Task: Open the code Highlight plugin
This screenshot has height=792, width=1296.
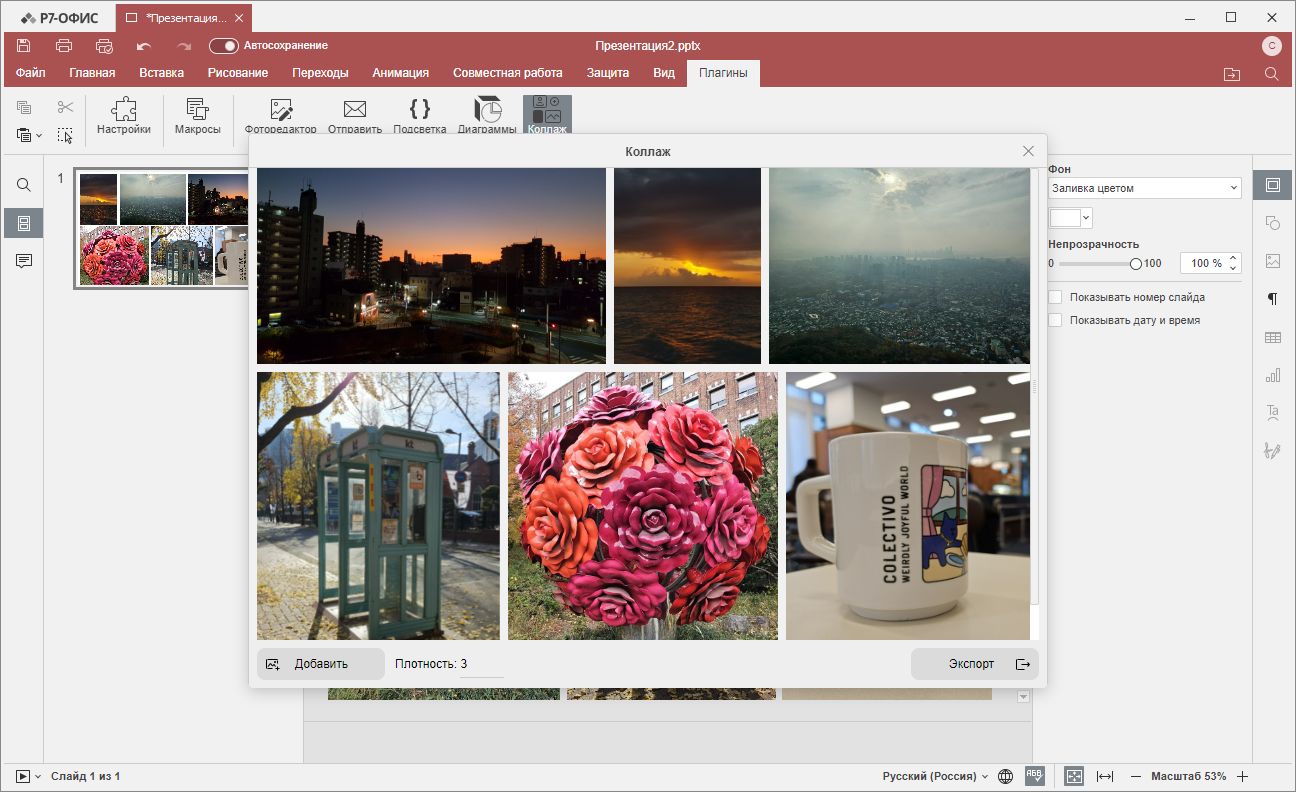Action: pos(420,115)
